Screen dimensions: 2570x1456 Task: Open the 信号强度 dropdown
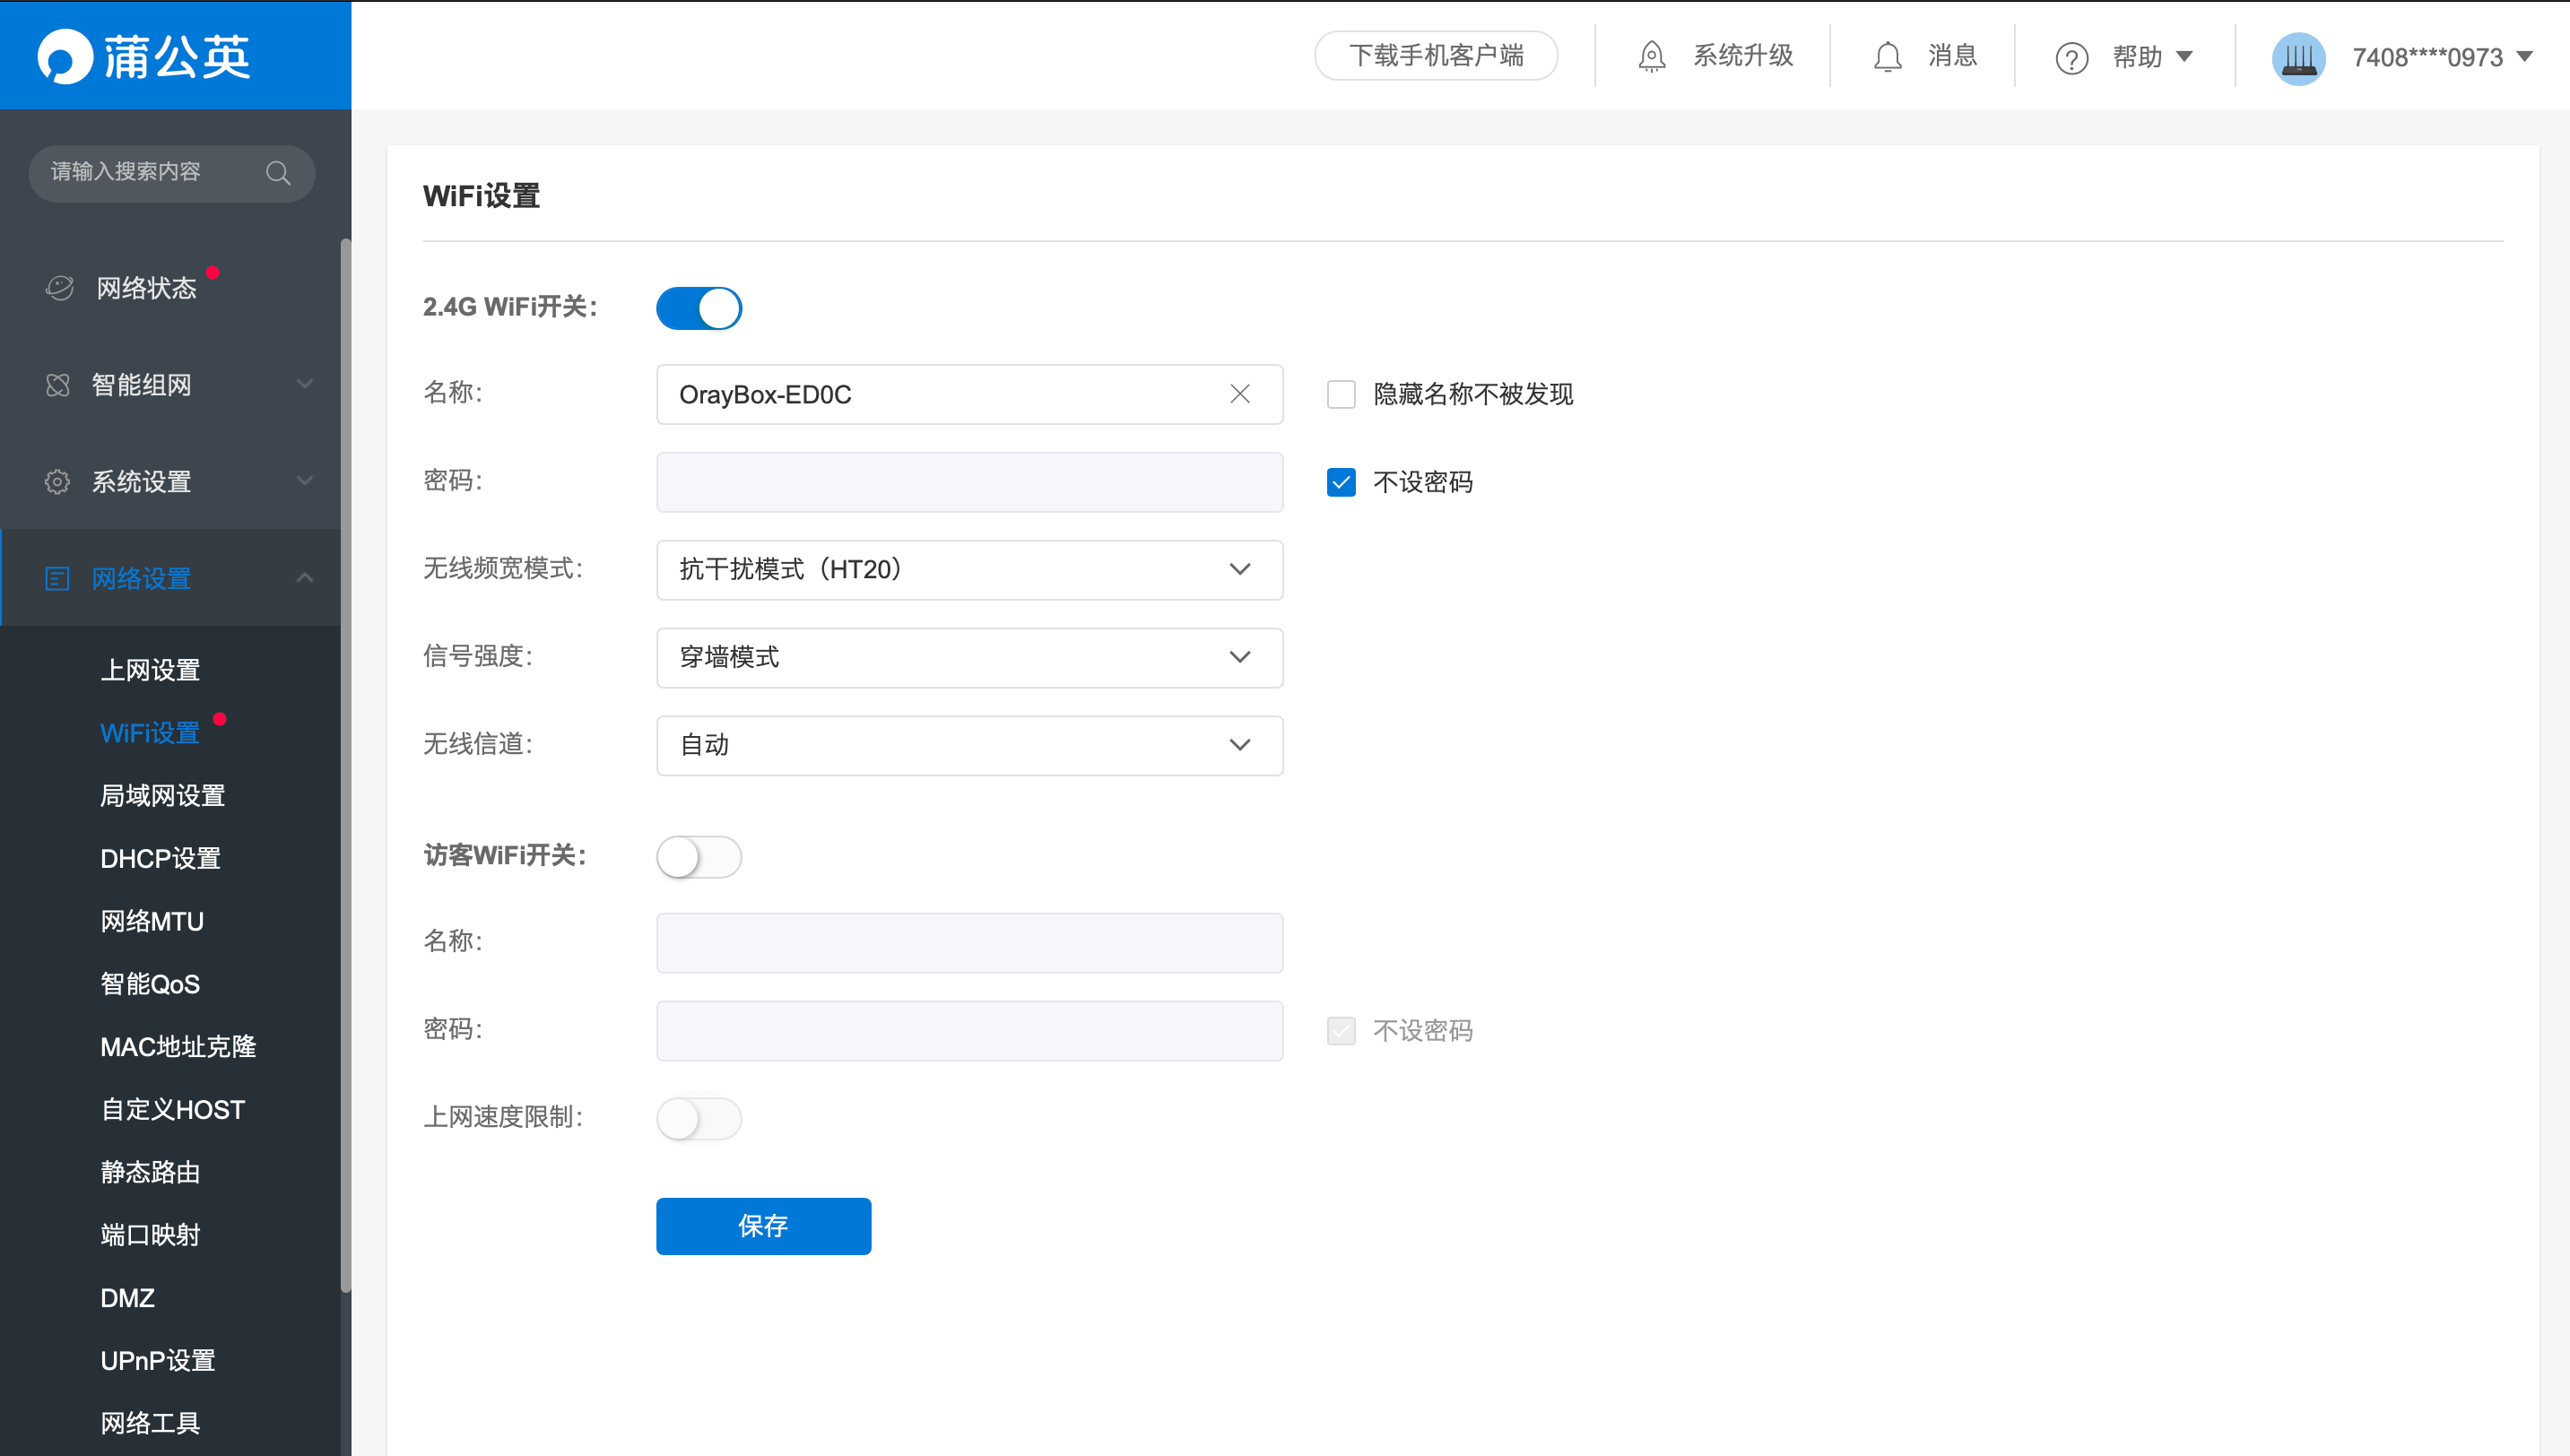(969, 657)
